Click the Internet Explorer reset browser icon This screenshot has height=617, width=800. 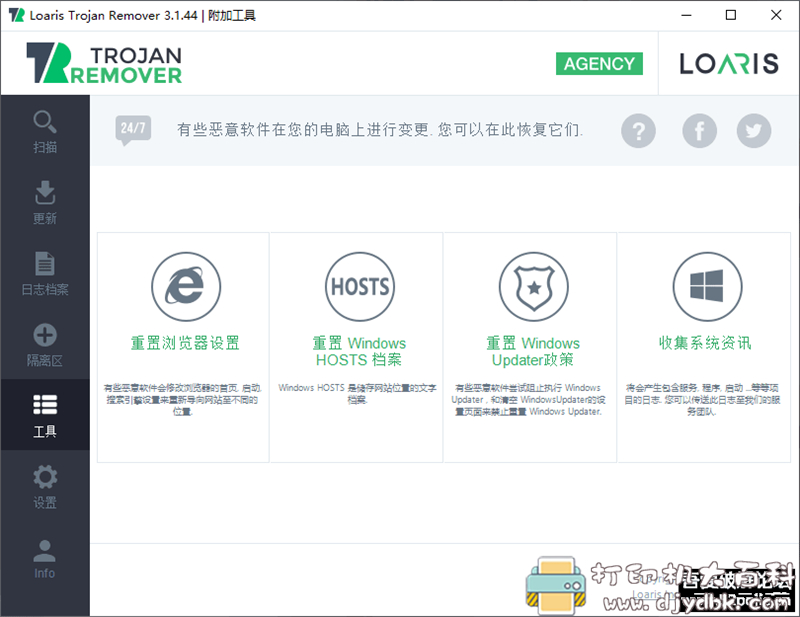click(186, 286)
